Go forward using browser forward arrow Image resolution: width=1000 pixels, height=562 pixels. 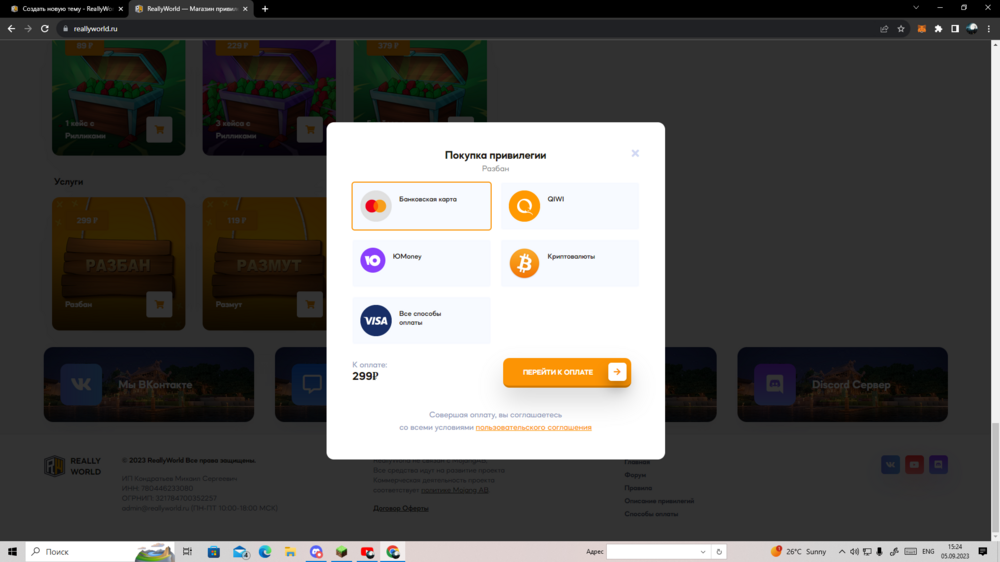click(x=27, y=29)
